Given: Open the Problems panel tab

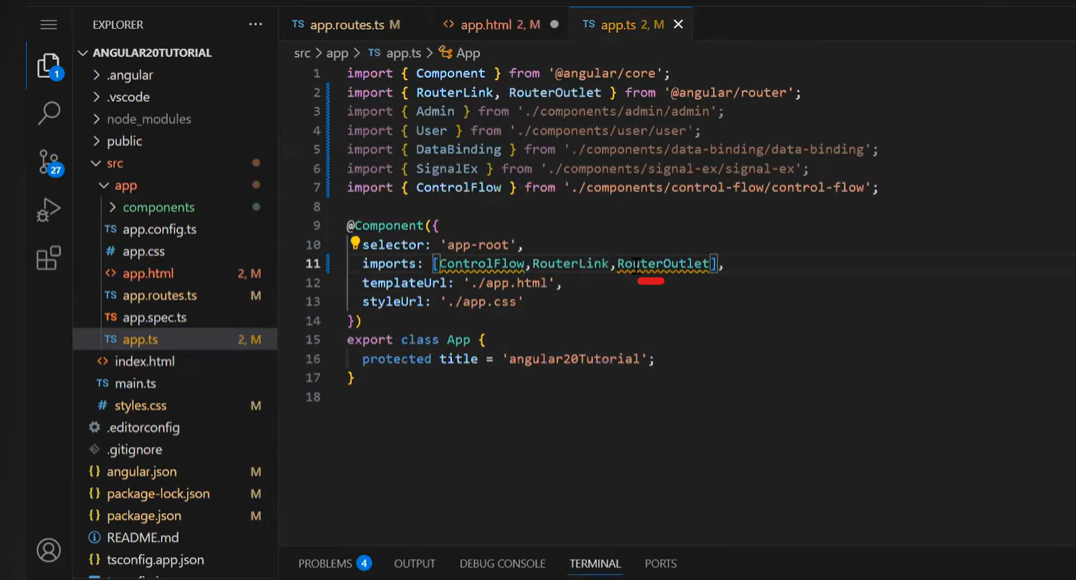Looking at the screenshot, I should pos(325,563).
